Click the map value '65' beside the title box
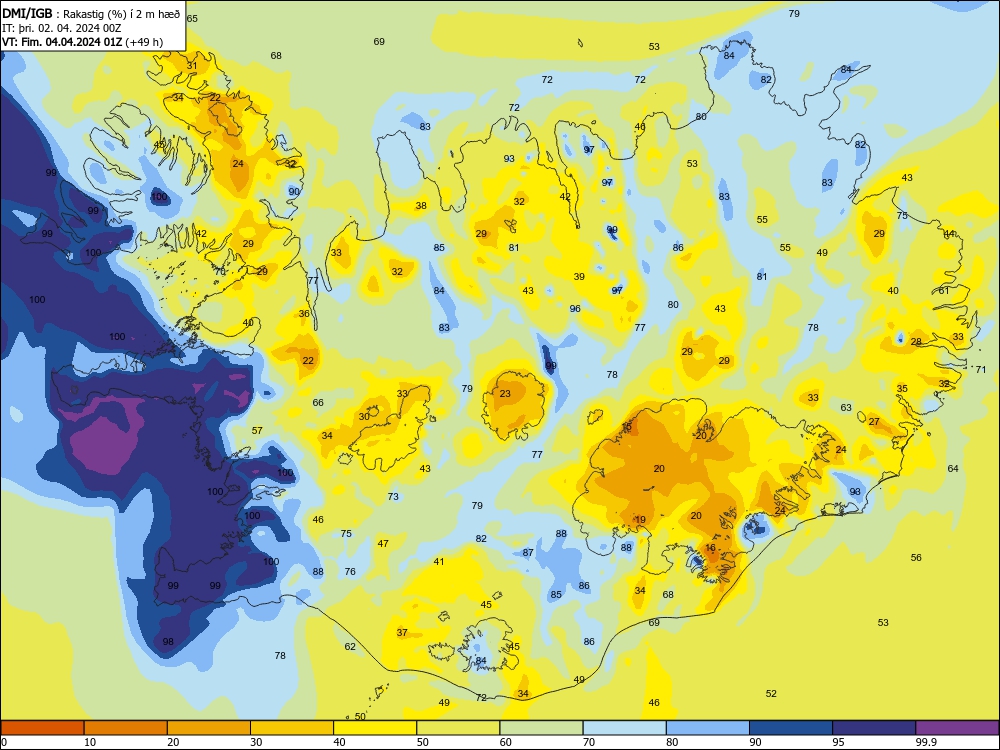 (192, 18)
